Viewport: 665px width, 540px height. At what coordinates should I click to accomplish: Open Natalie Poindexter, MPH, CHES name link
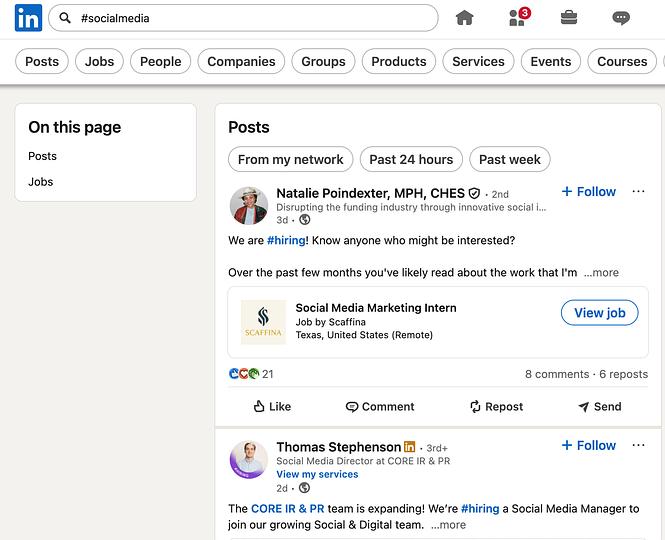[x=370, y=193]
